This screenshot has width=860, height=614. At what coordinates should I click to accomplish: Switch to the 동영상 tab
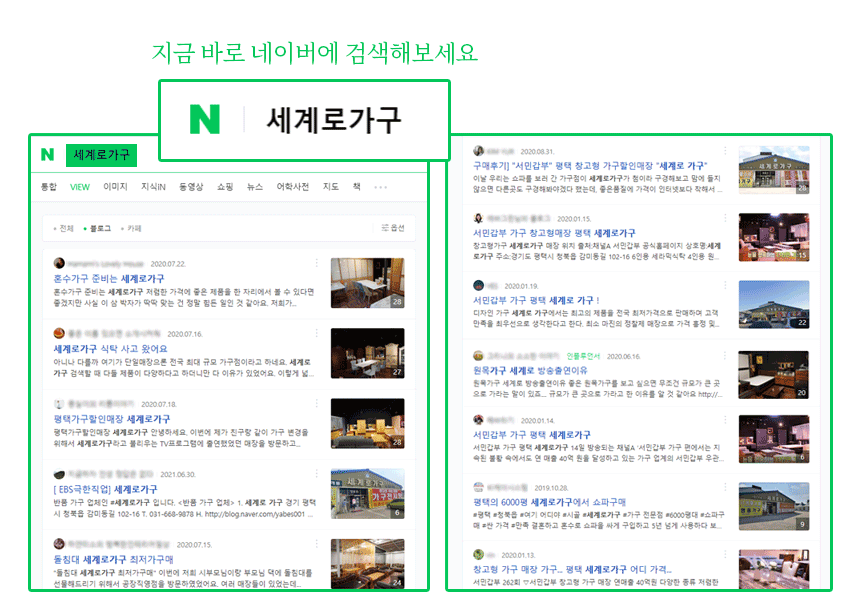(x=191, y=187)
